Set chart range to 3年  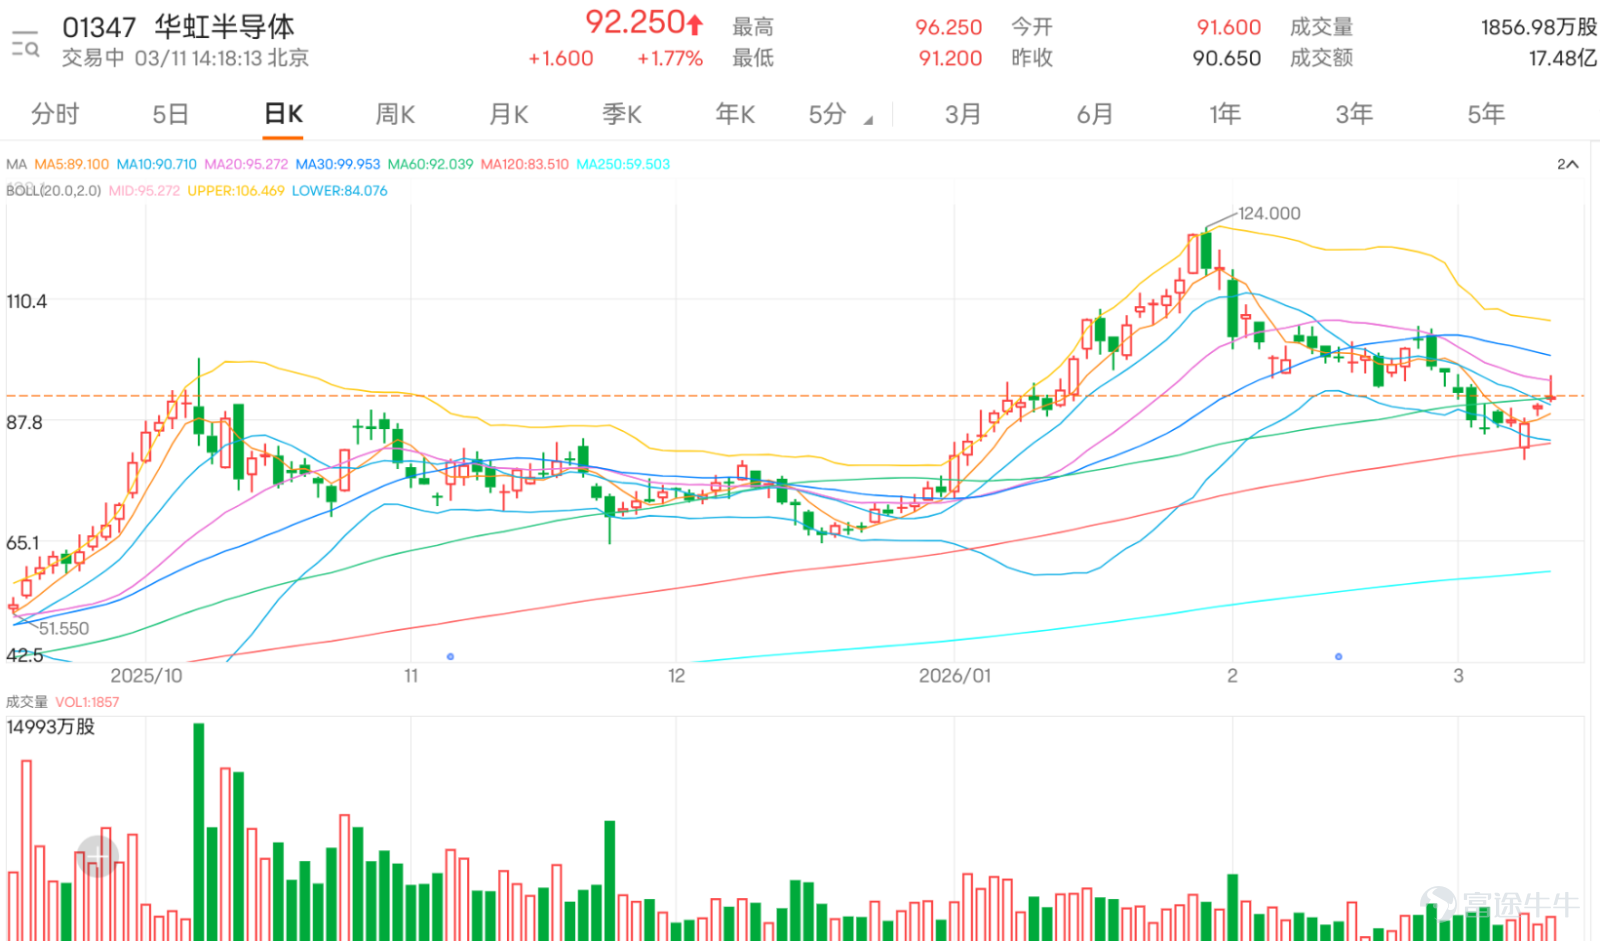[x=1354, y=115]
